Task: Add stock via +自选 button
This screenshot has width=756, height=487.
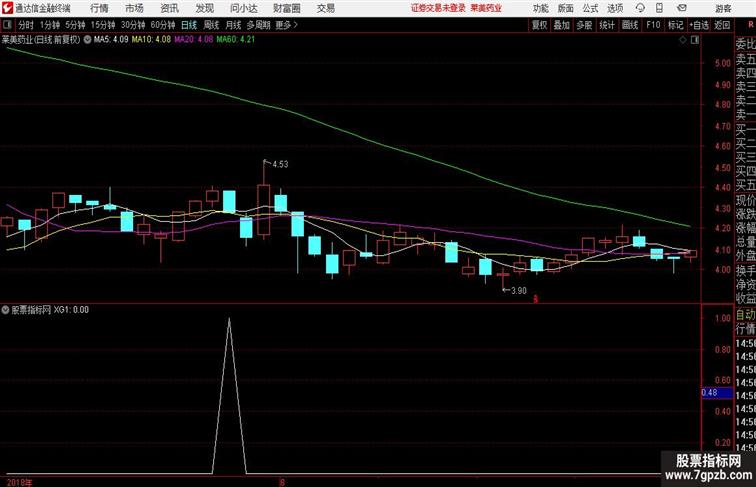Action: tap(699, 25)
